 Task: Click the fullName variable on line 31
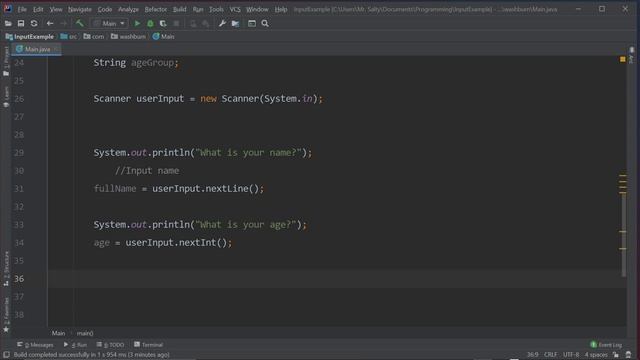pyautogui.click(x=115, y=189)
